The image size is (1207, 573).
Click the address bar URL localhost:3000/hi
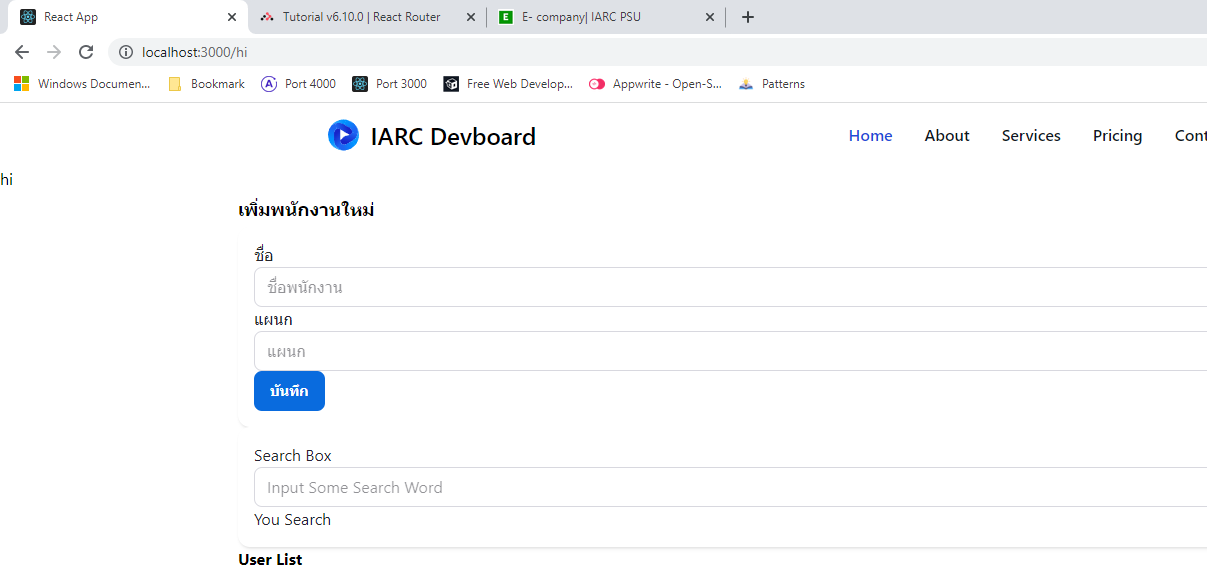tap(194, 52)
